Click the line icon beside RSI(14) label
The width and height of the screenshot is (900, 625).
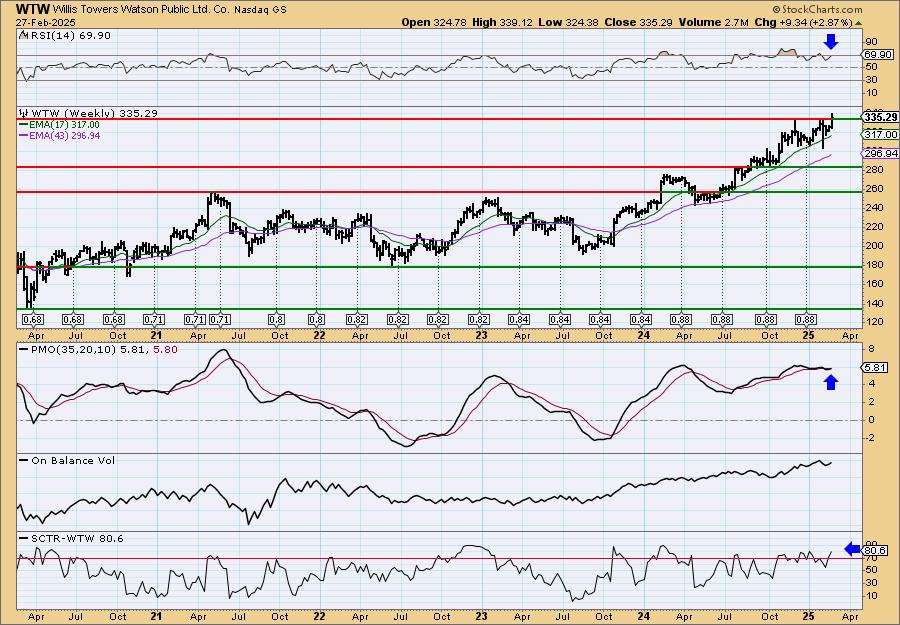point(23,35)
